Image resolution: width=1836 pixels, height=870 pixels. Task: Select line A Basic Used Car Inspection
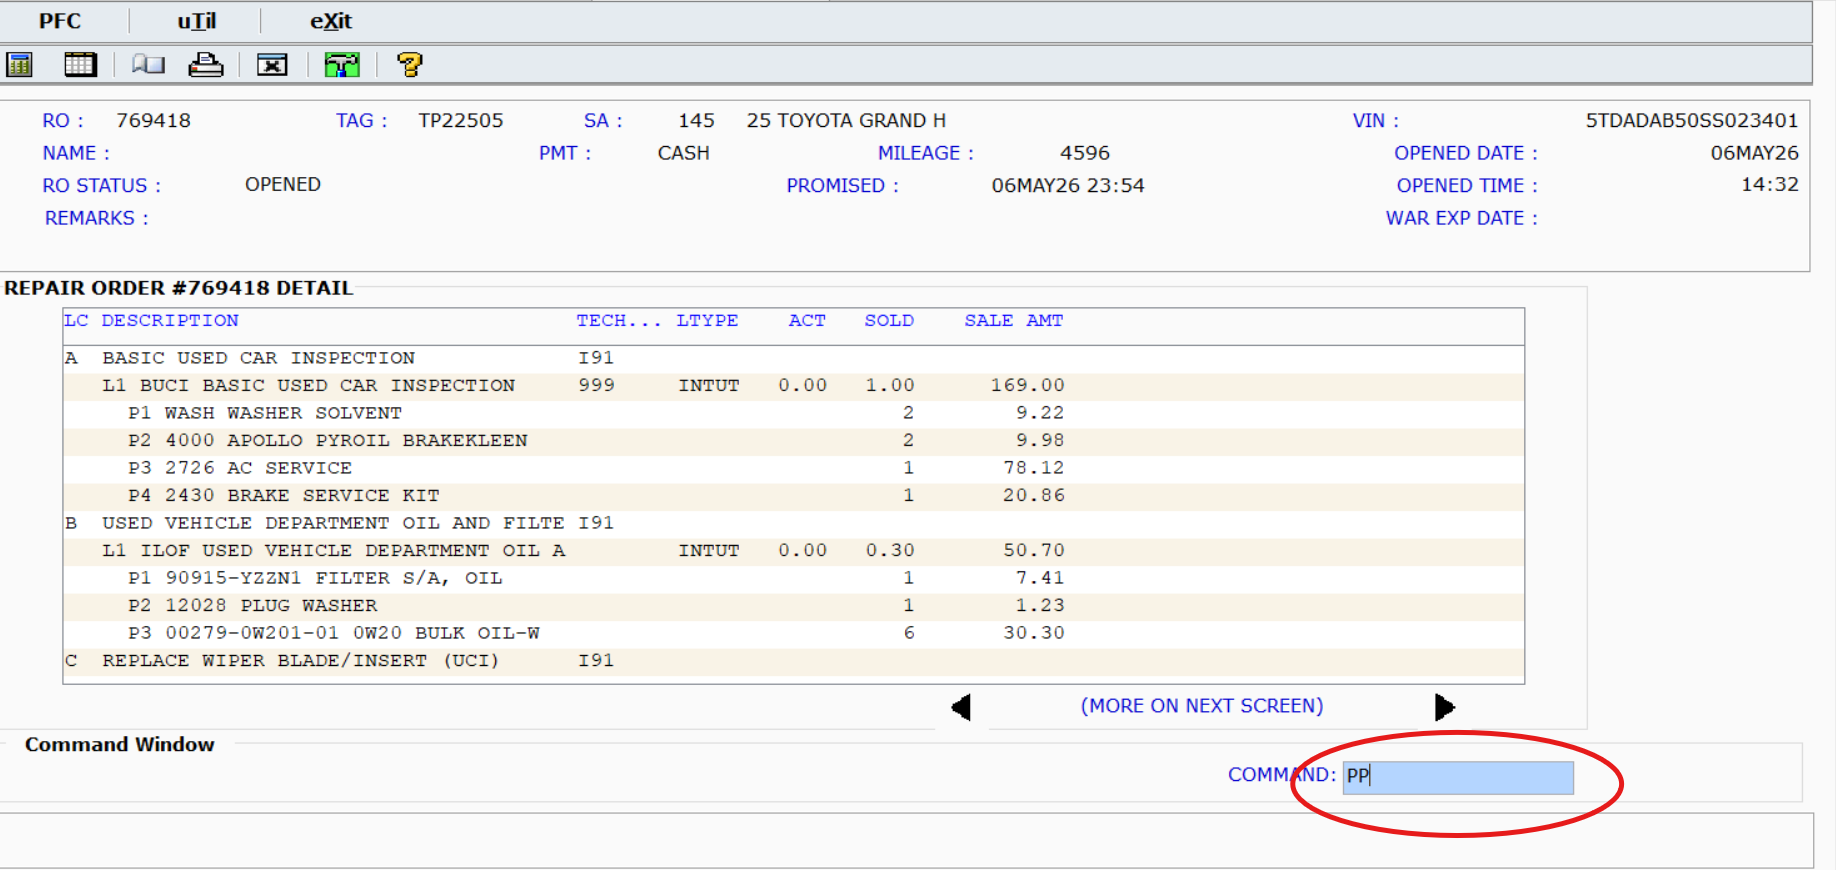coord(793,358)
